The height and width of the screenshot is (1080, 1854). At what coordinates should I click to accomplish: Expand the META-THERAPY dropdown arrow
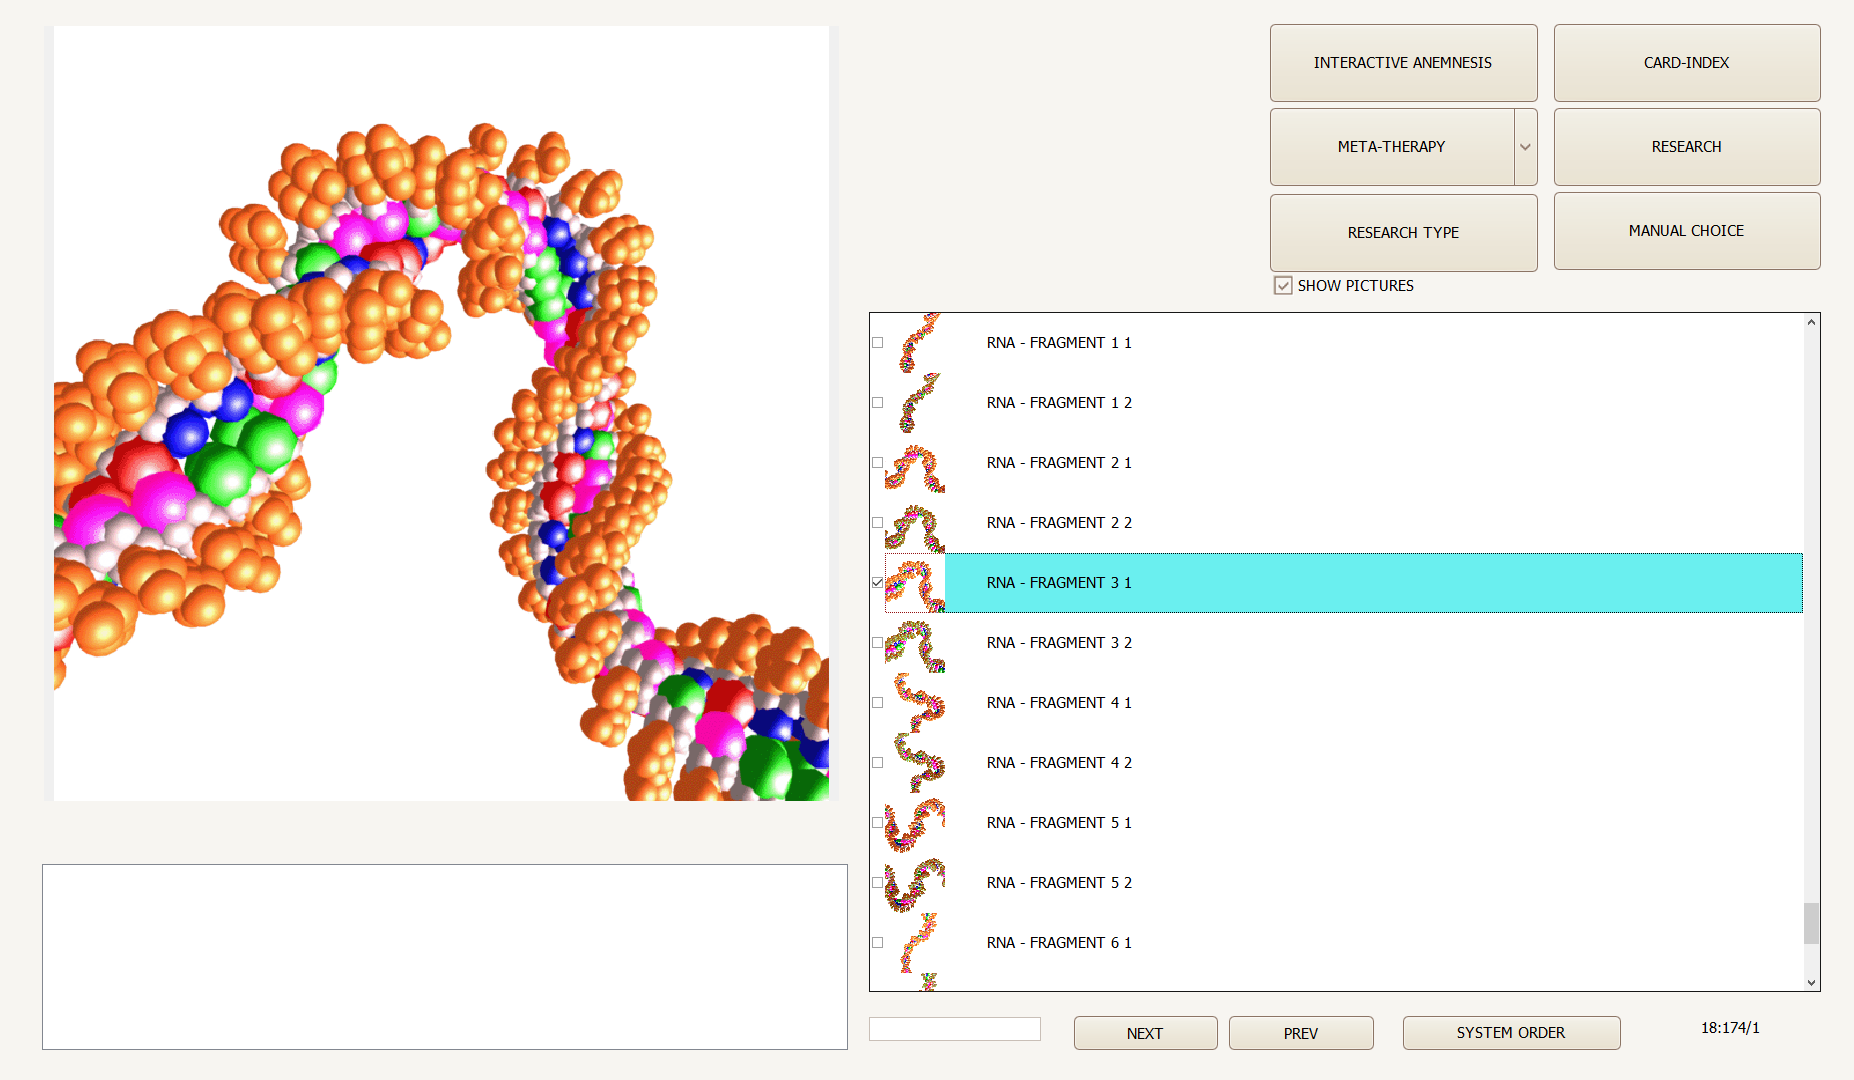1525,147
